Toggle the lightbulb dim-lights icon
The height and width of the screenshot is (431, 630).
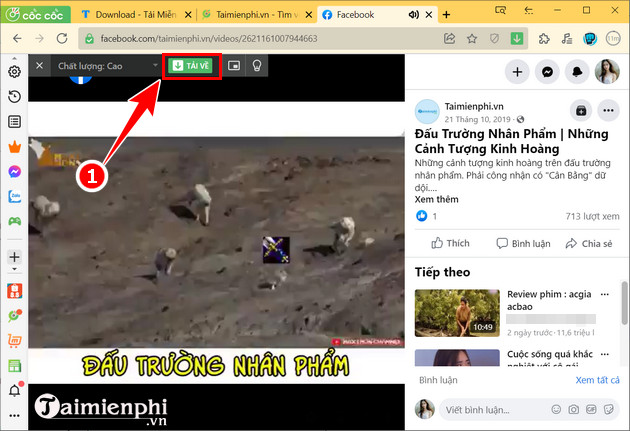[257, 66]
